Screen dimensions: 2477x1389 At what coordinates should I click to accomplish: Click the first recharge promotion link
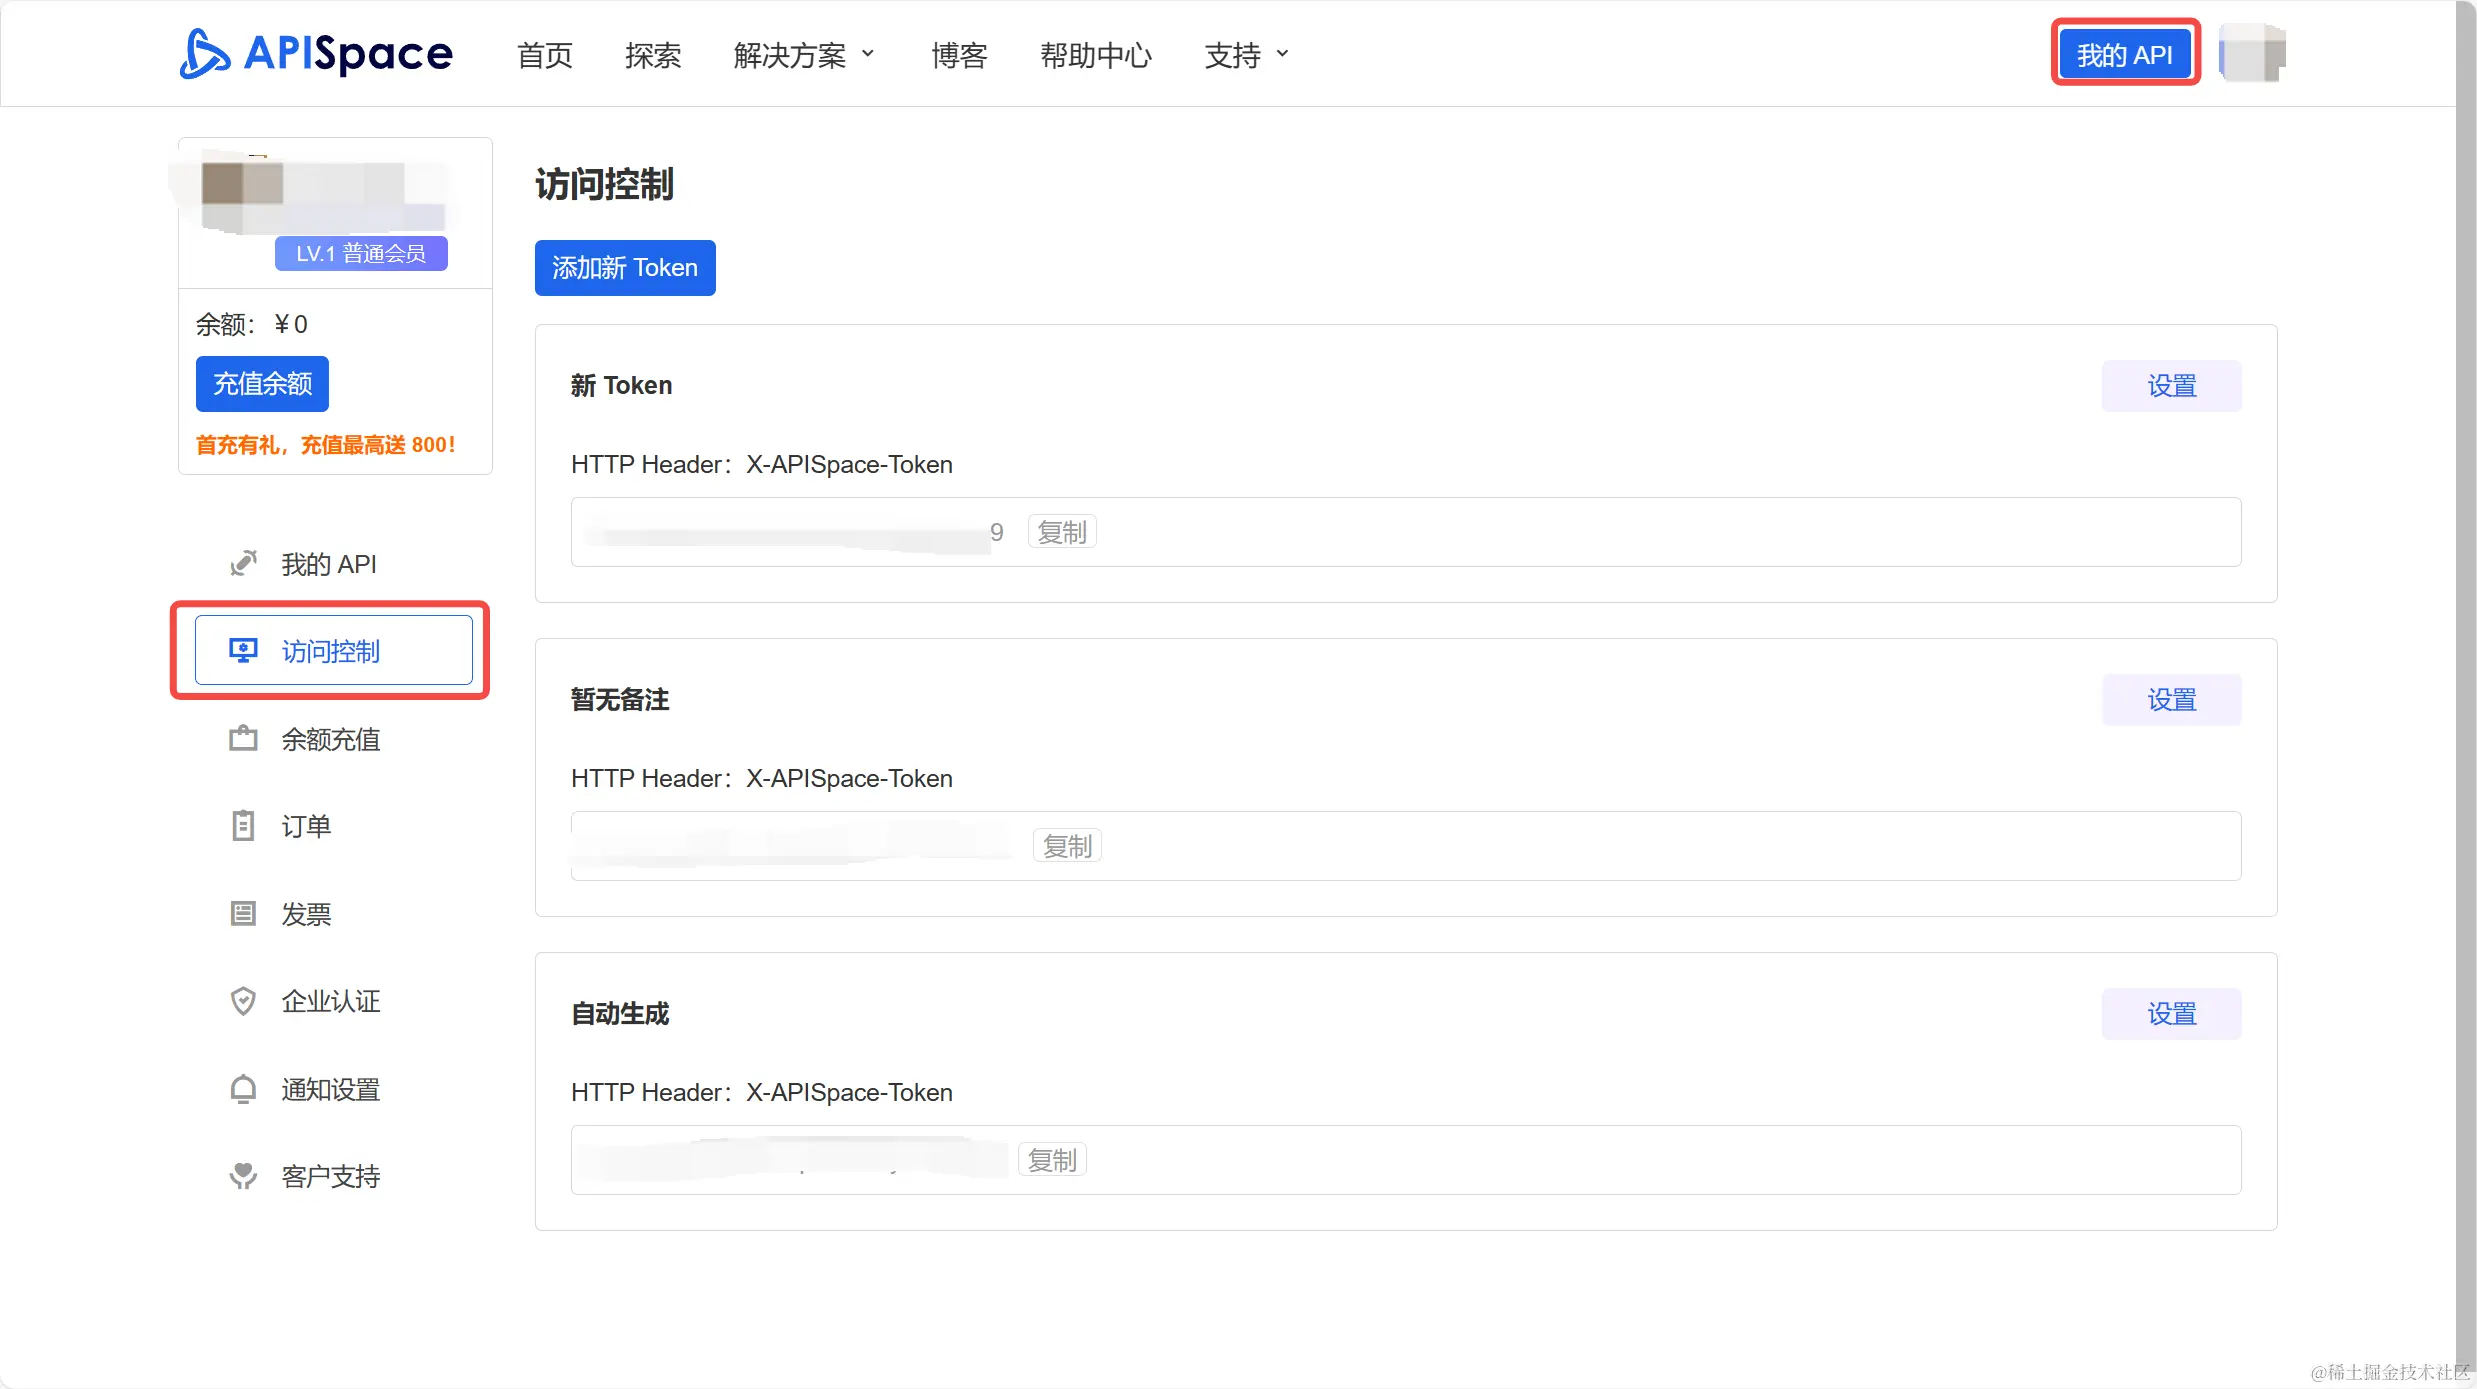click(x=325, y=445)
